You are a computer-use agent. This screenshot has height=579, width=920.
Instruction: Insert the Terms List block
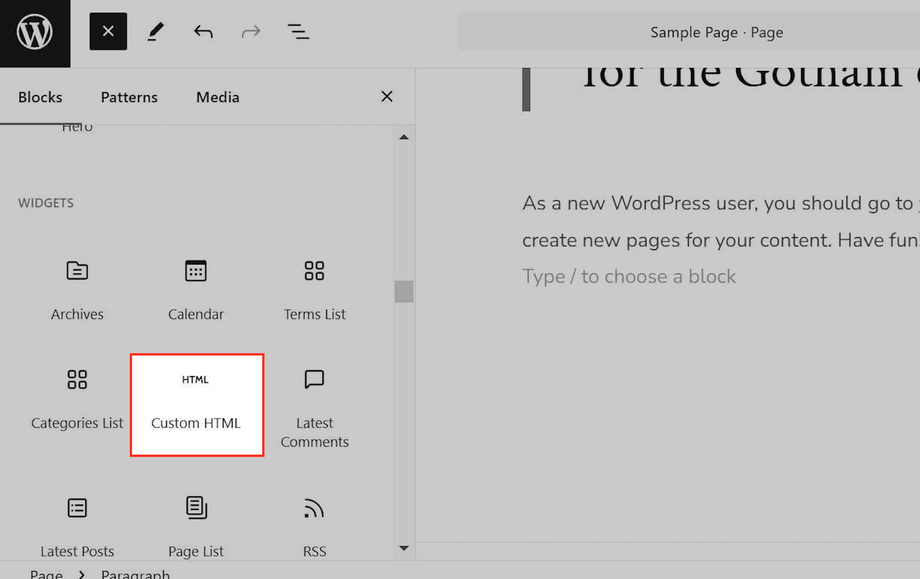pyautogui.click(x=314, y=290)
